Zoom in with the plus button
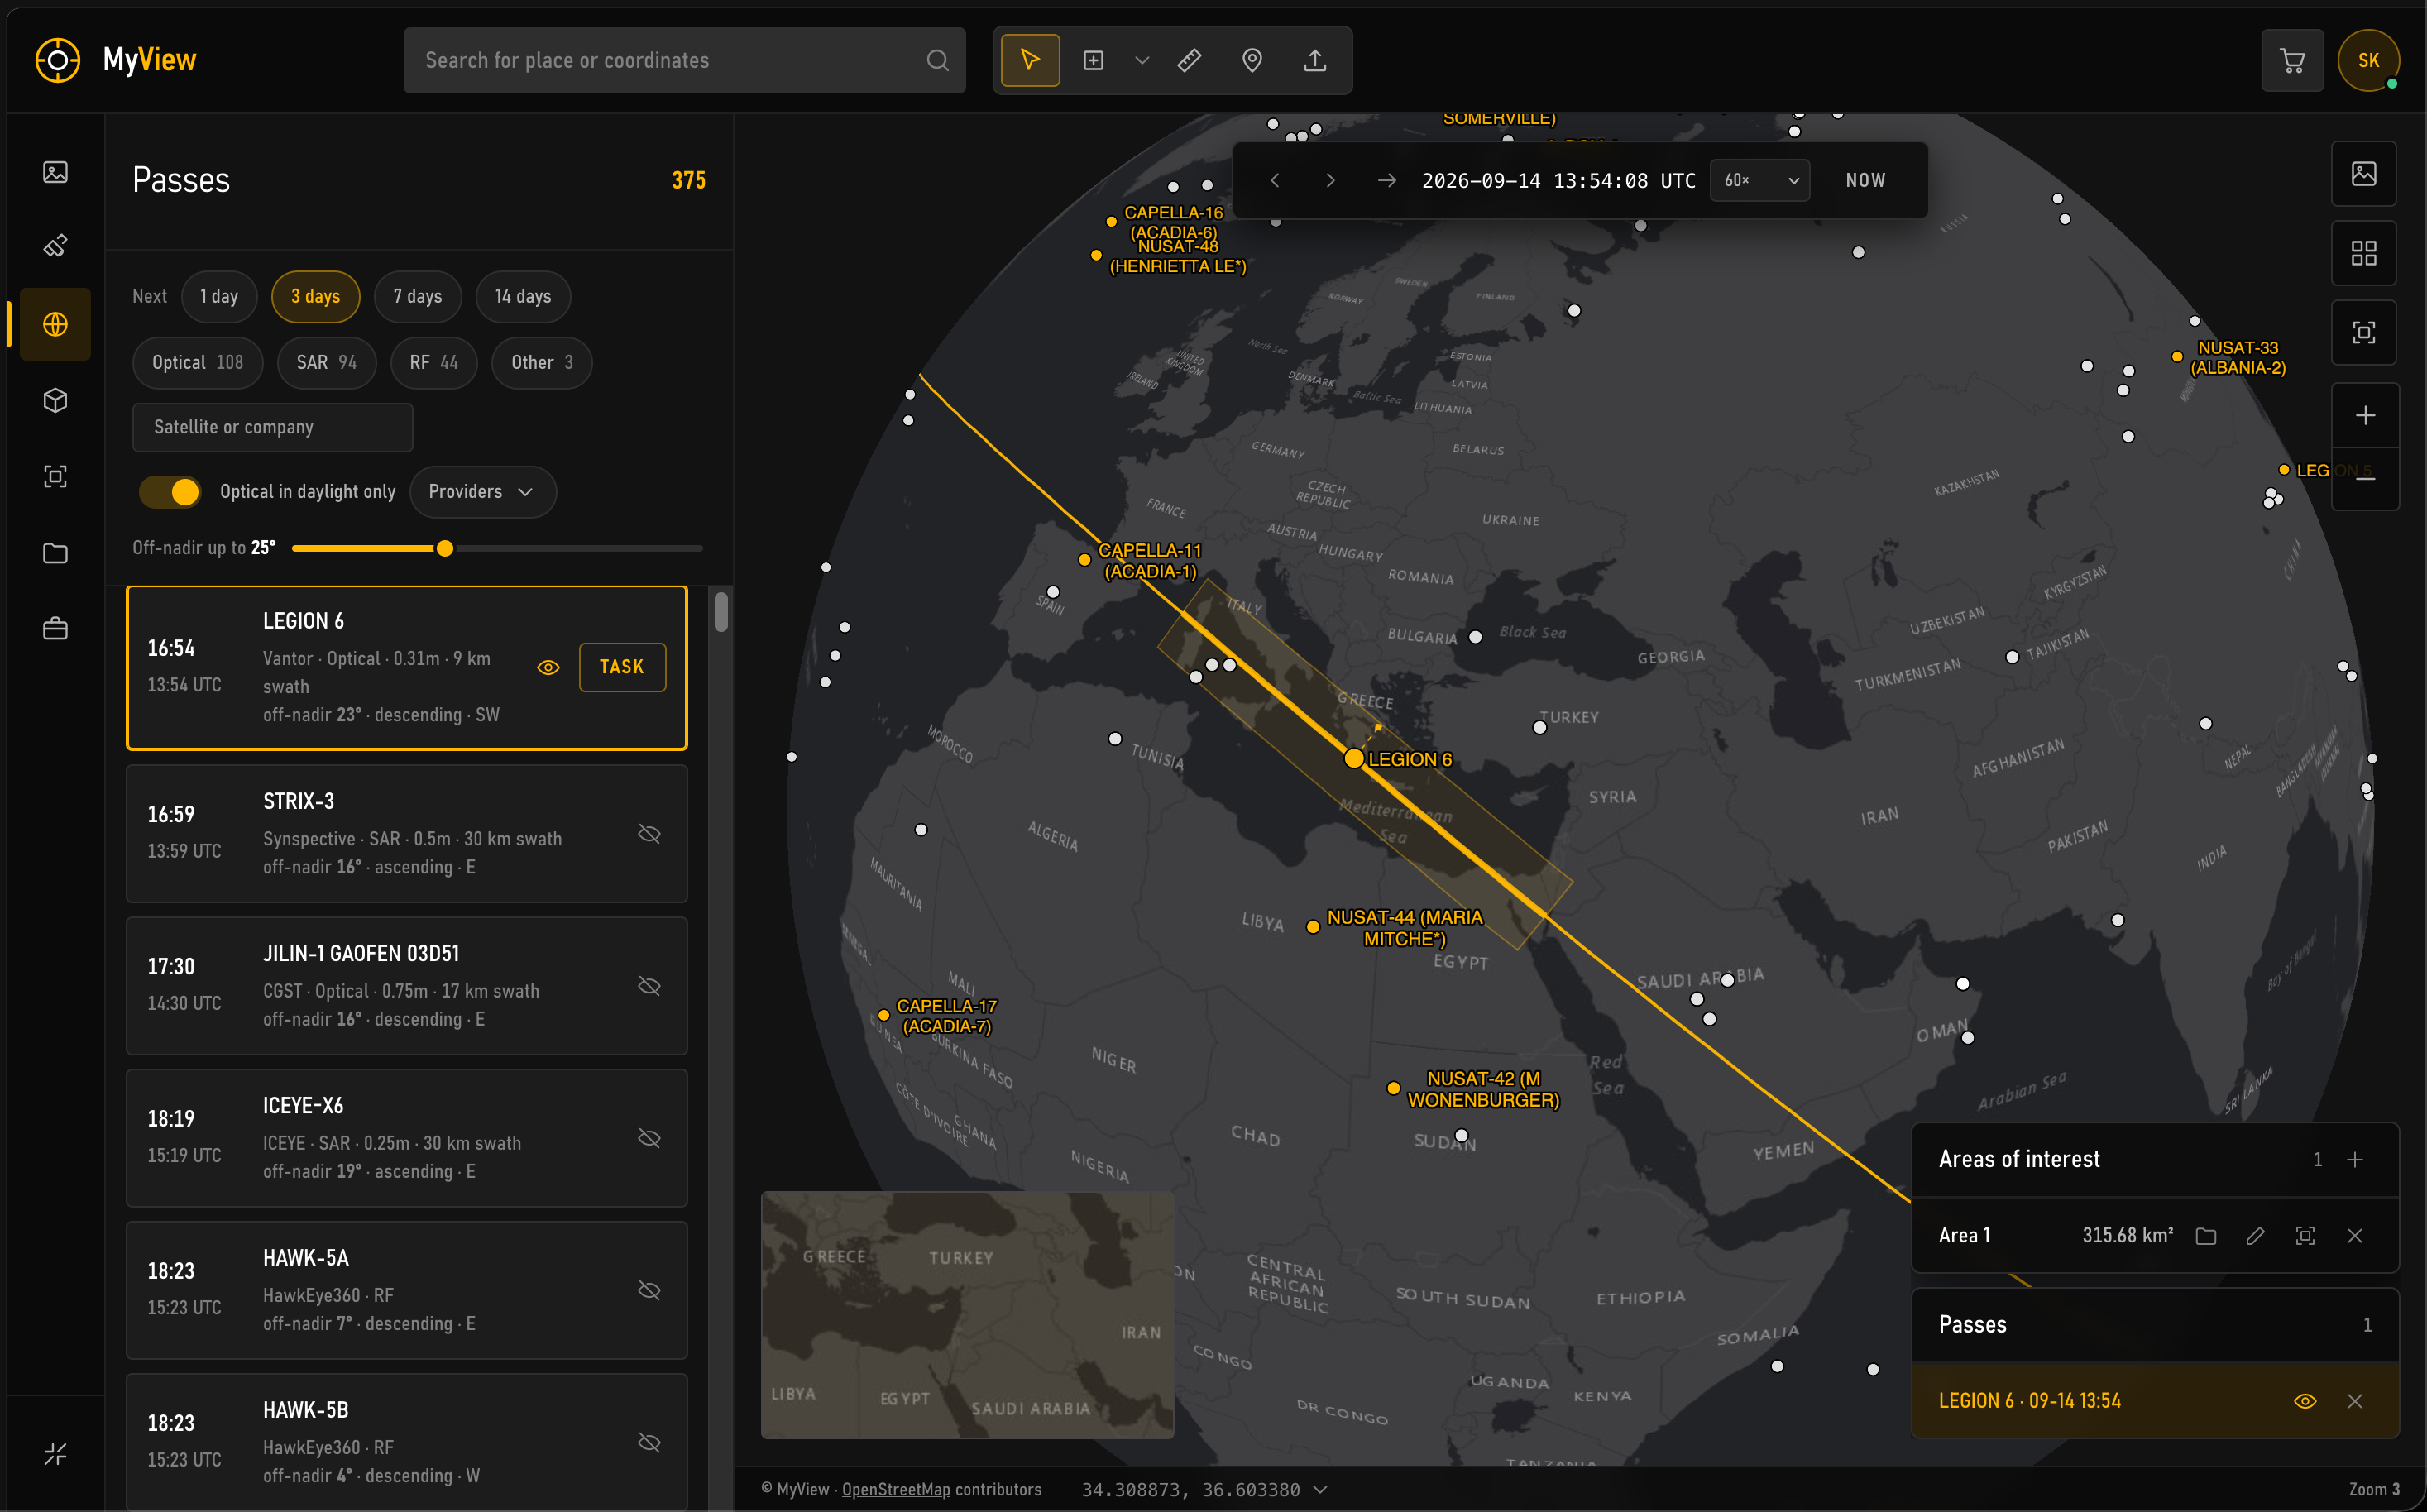The width and height of the screenshot is (2427, 1512). (x=2364, y=415)
